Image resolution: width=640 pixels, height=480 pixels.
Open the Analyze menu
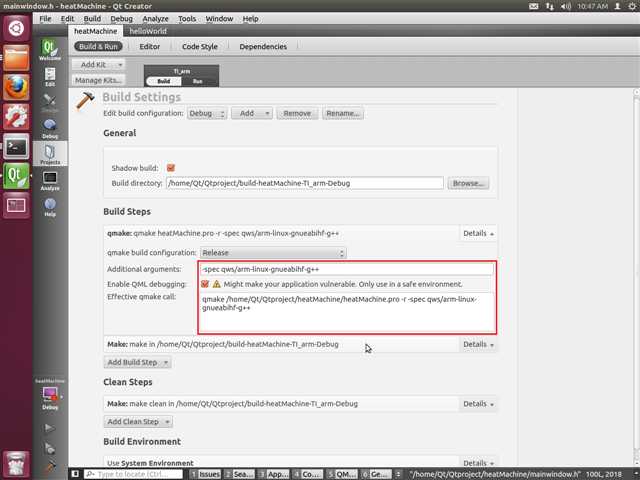click(155, 19)
